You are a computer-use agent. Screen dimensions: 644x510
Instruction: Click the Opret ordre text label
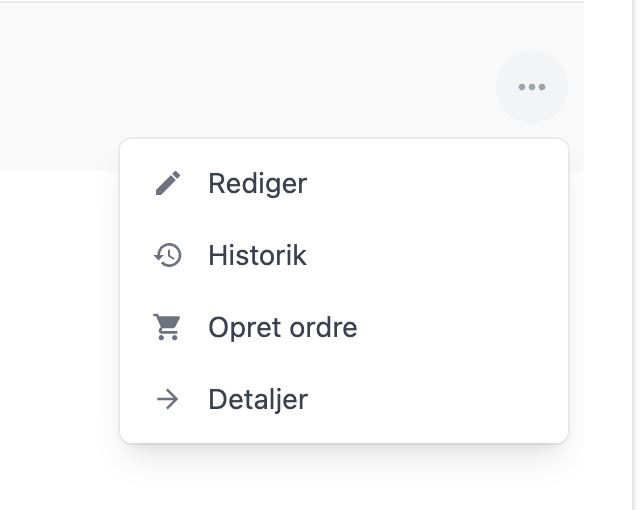282,328
